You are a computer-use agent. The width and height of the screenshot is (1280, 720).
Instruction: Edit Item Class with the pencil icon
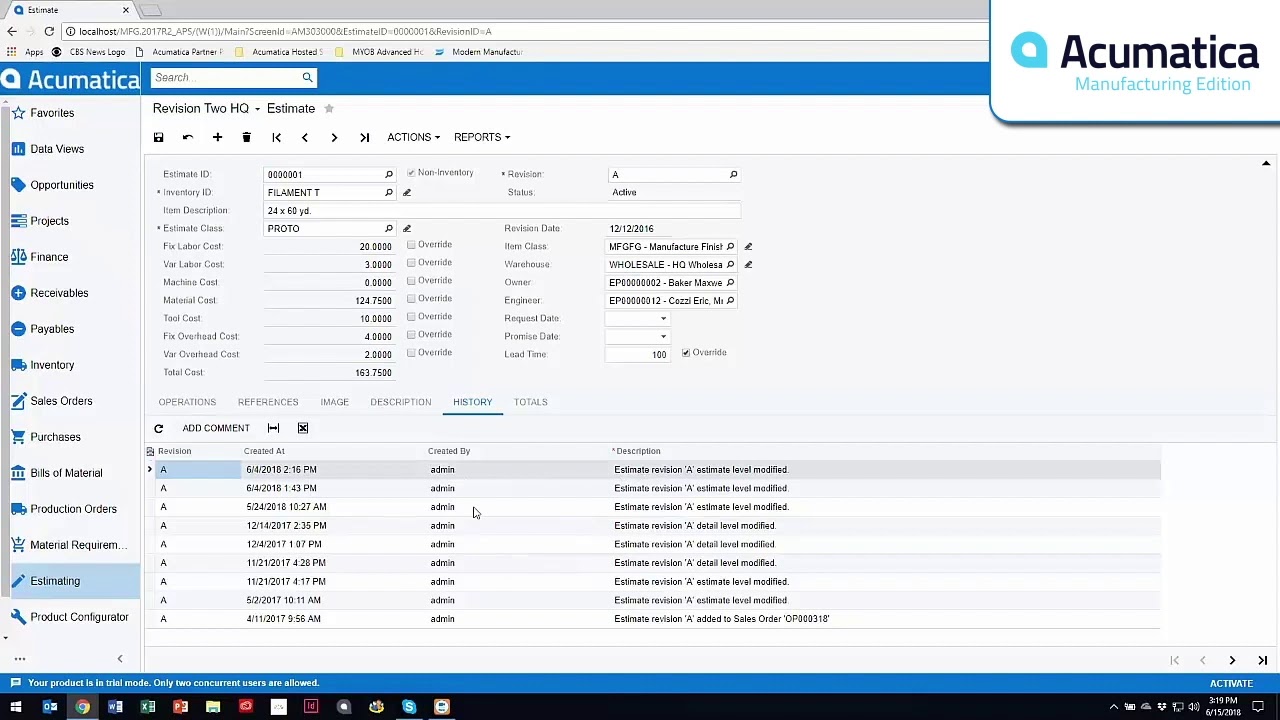click(x=748, y=246)
